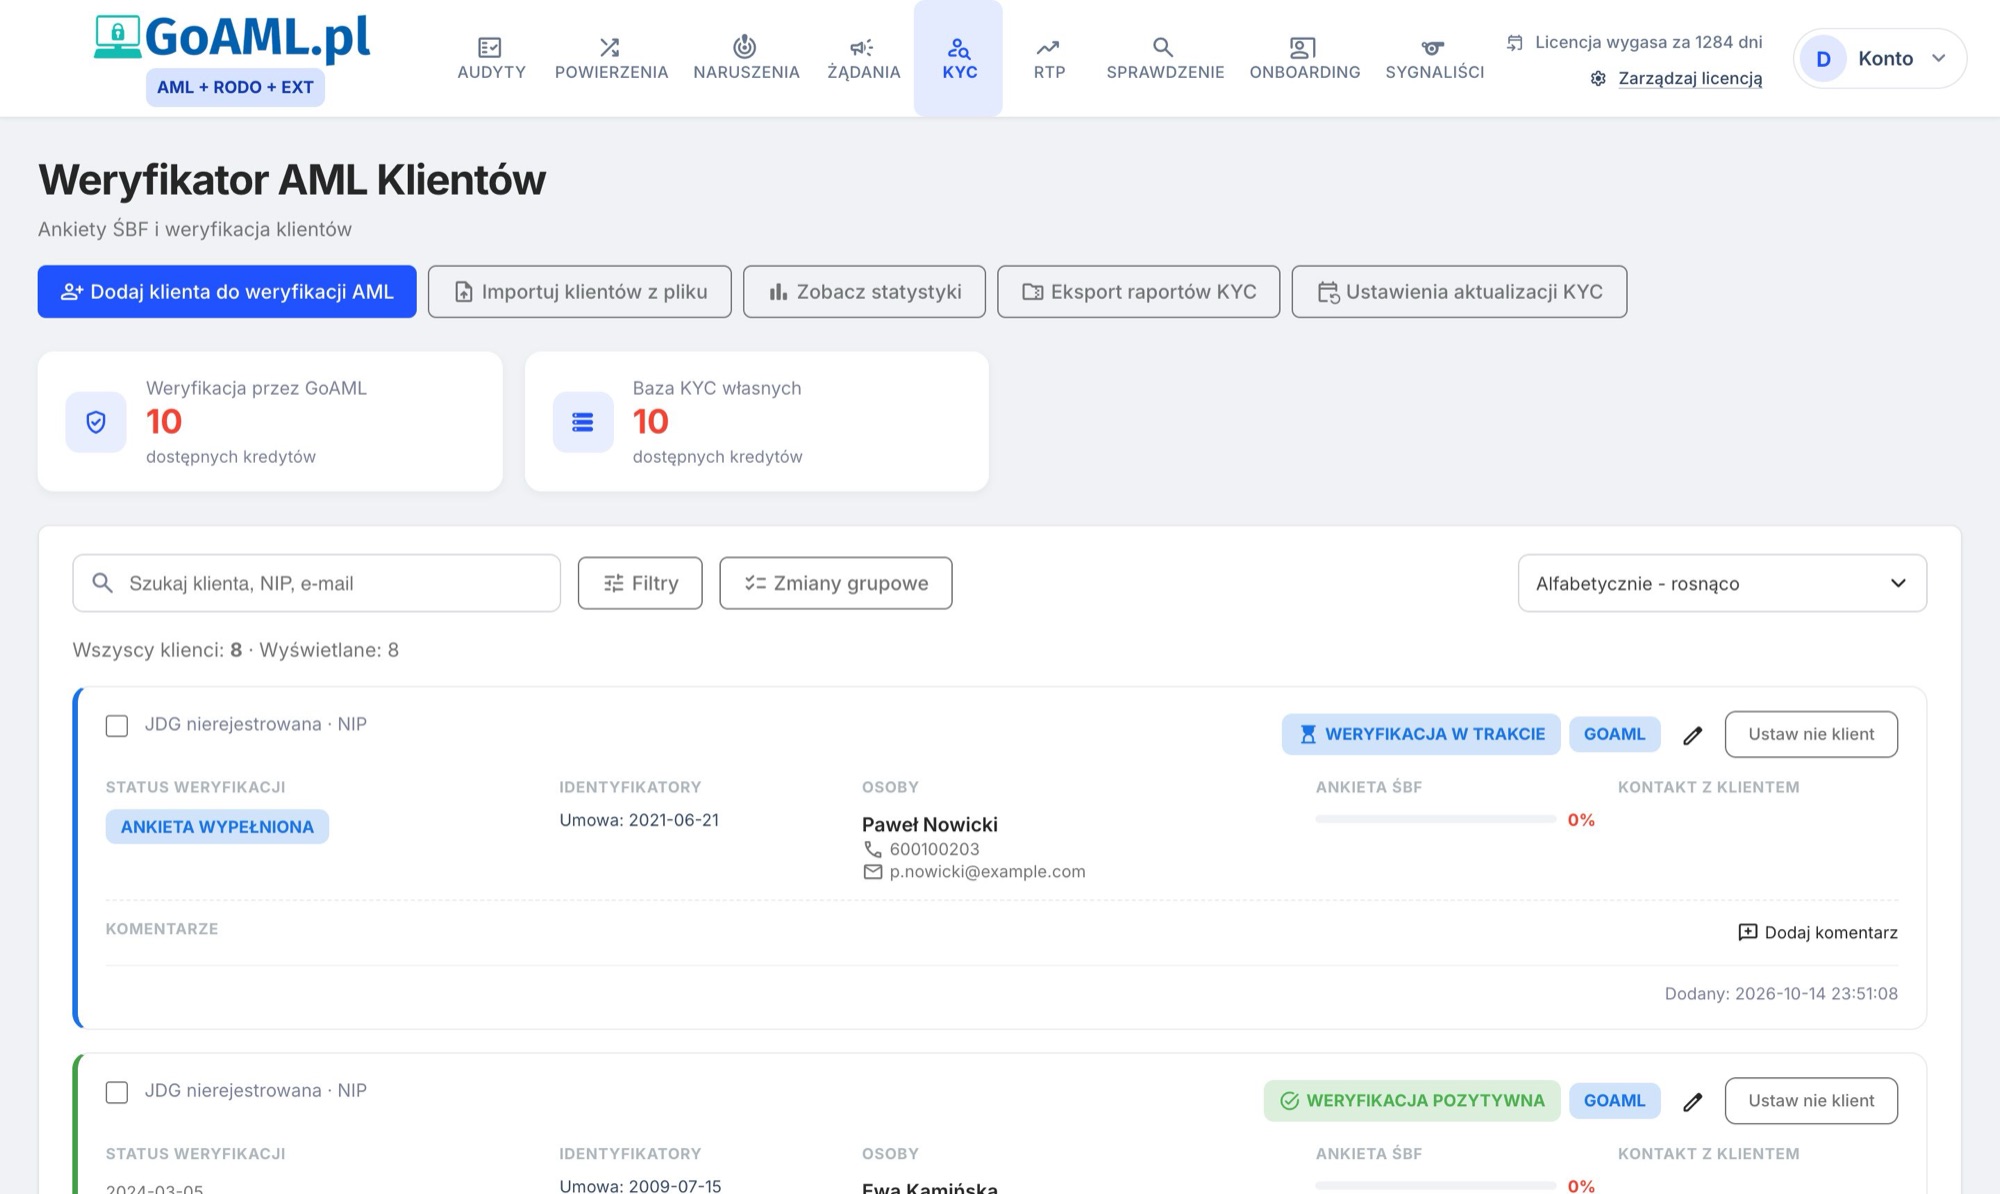
Task: Click the Ankieta ŚBF progress bar for Paweł Nowicki
Action: point(1435,819)
